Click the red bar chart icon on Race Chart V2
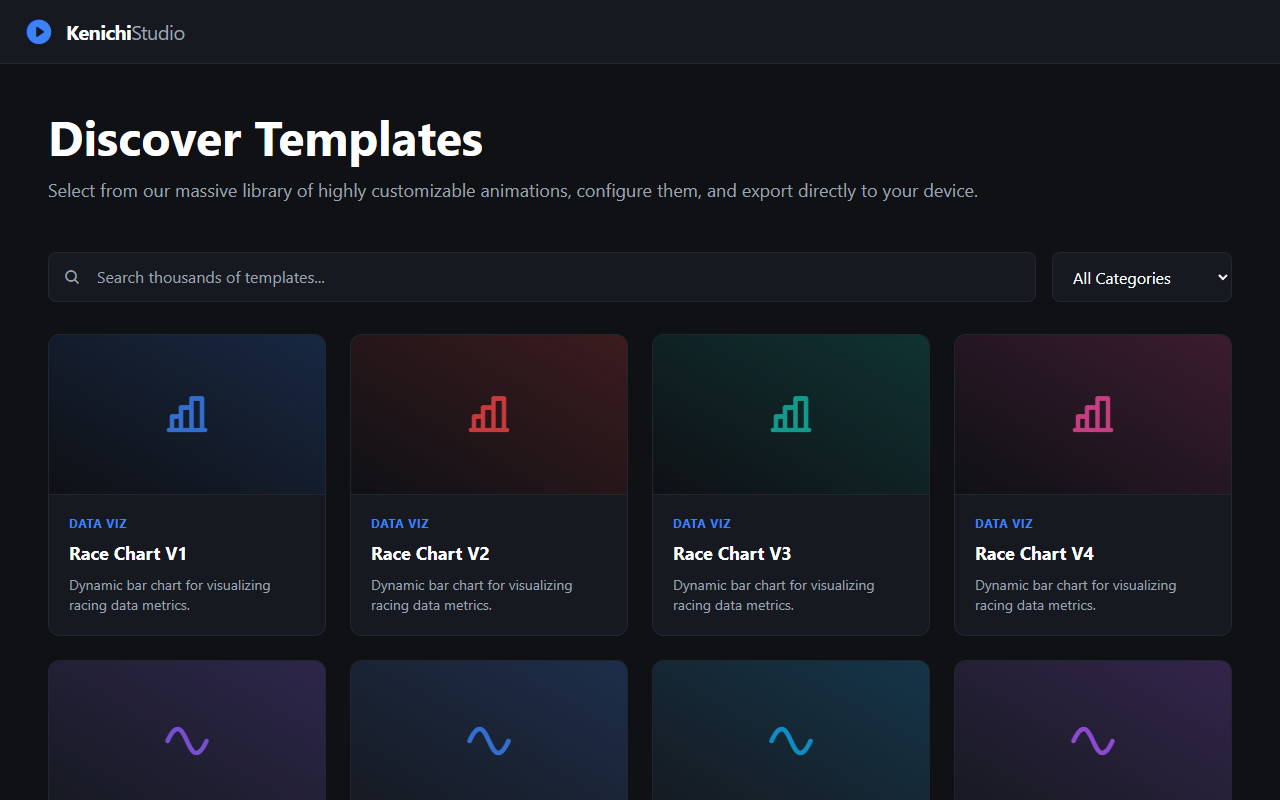The width and height of the screenshot is (1280, 800). click(488, 413)
